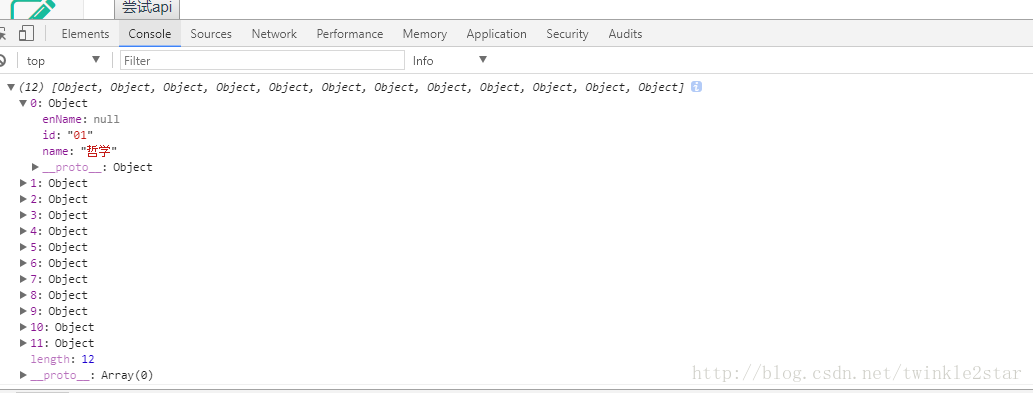Click the console Filter input field
The height and width of the screenshot is (393, 1033).
[262, 61]
